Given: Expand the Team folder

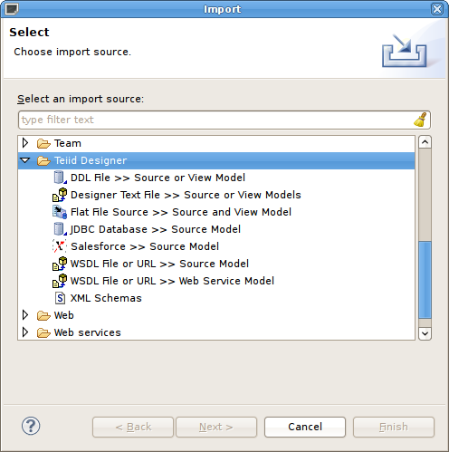Looking at the screenshot, I should pos(25,143).
